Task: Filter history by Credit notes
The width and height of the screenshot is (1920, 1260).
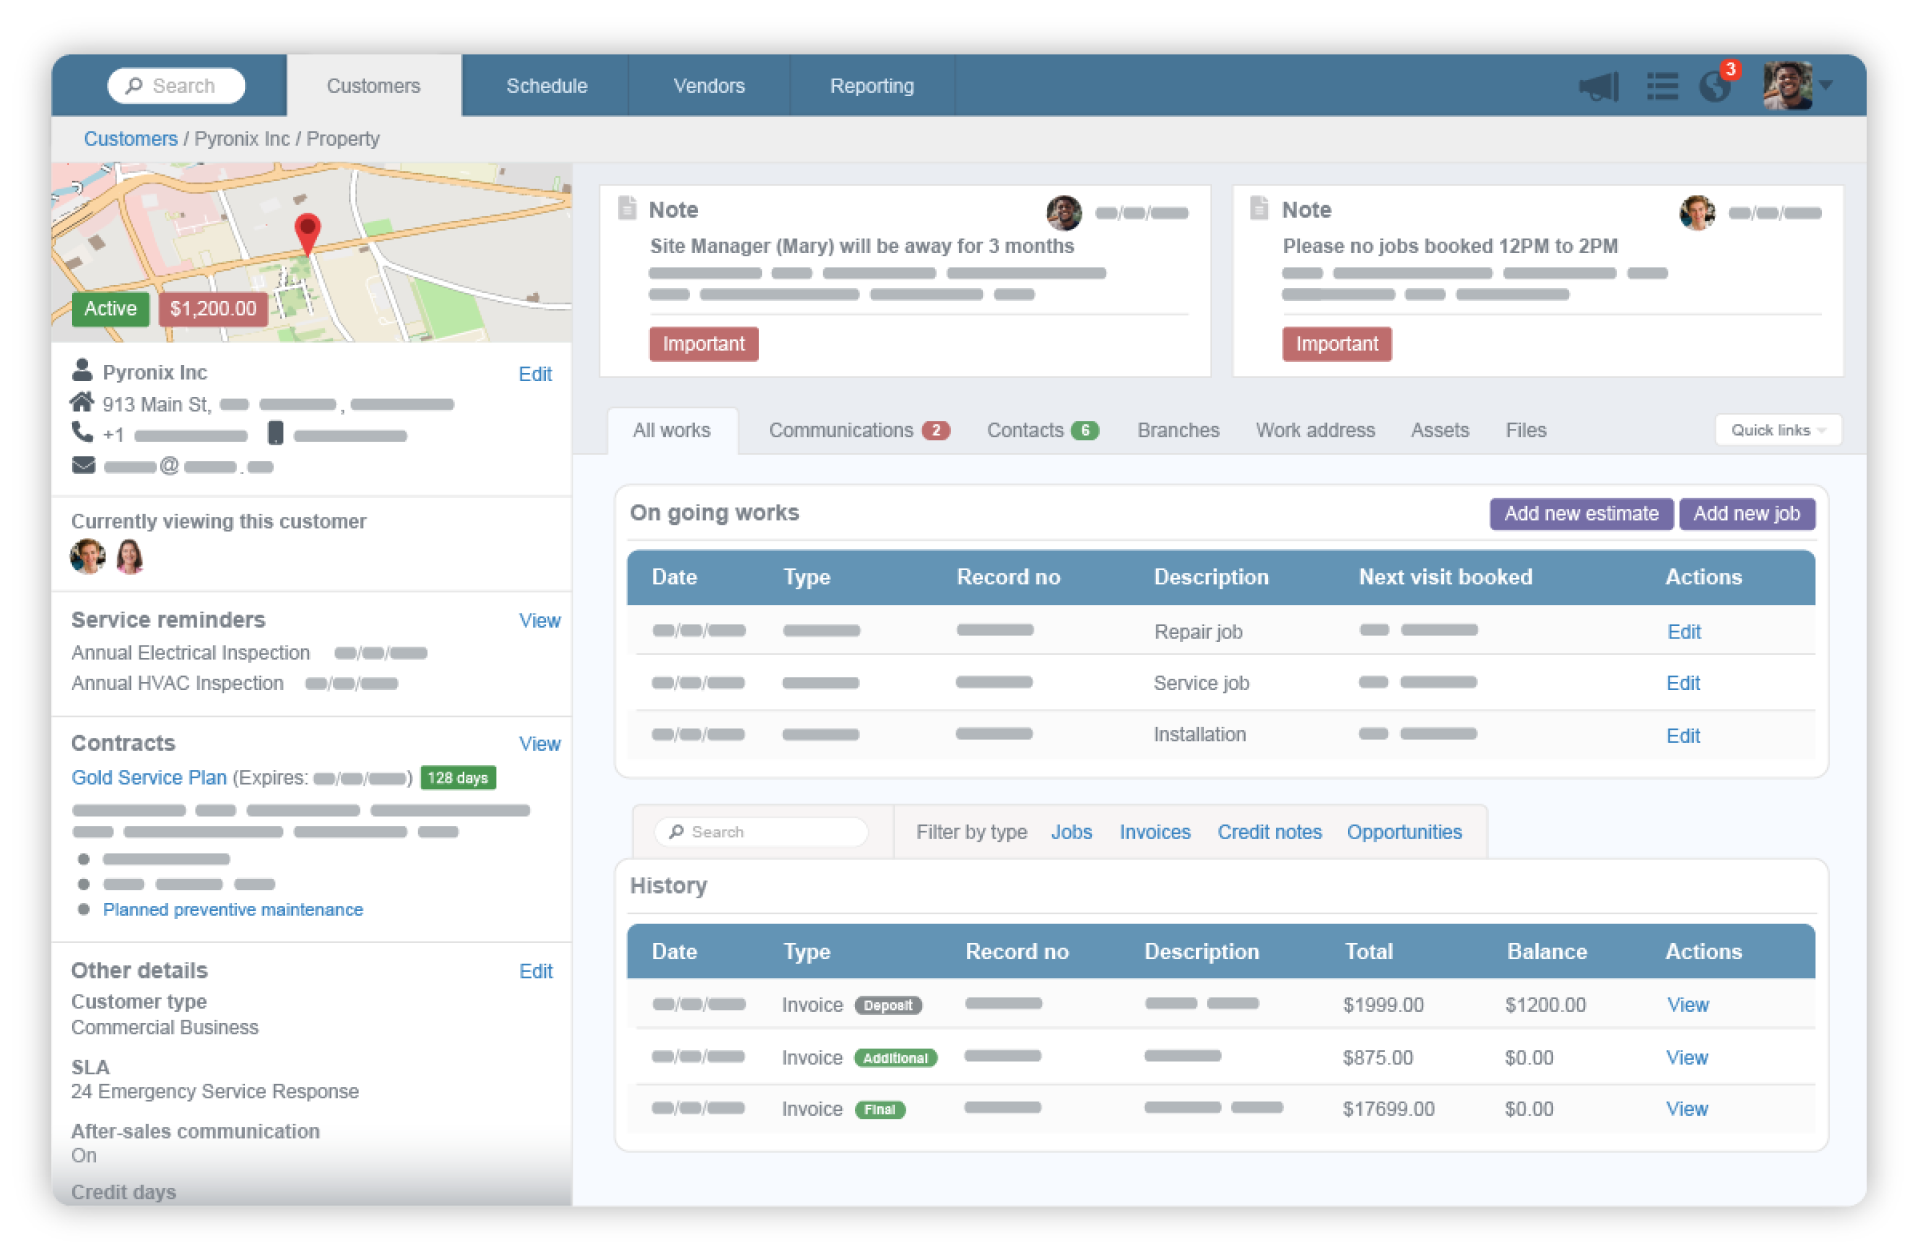Action: (1269, 831)
